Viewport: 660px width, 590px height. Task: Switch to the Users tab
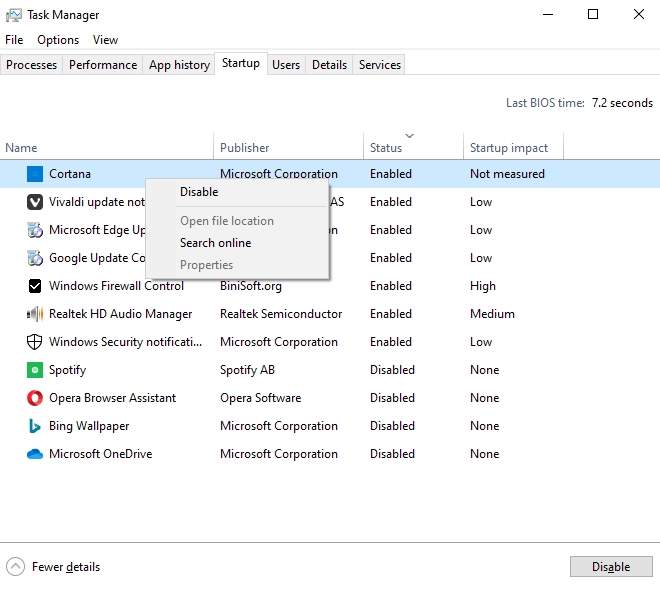tap(286, 65)
